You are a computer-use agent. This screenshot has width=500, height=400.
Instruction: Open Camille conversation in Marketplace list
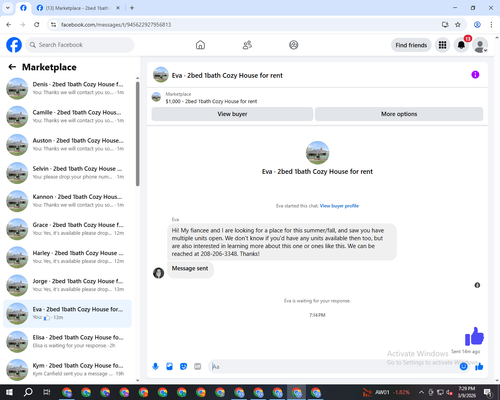[68, 117]
